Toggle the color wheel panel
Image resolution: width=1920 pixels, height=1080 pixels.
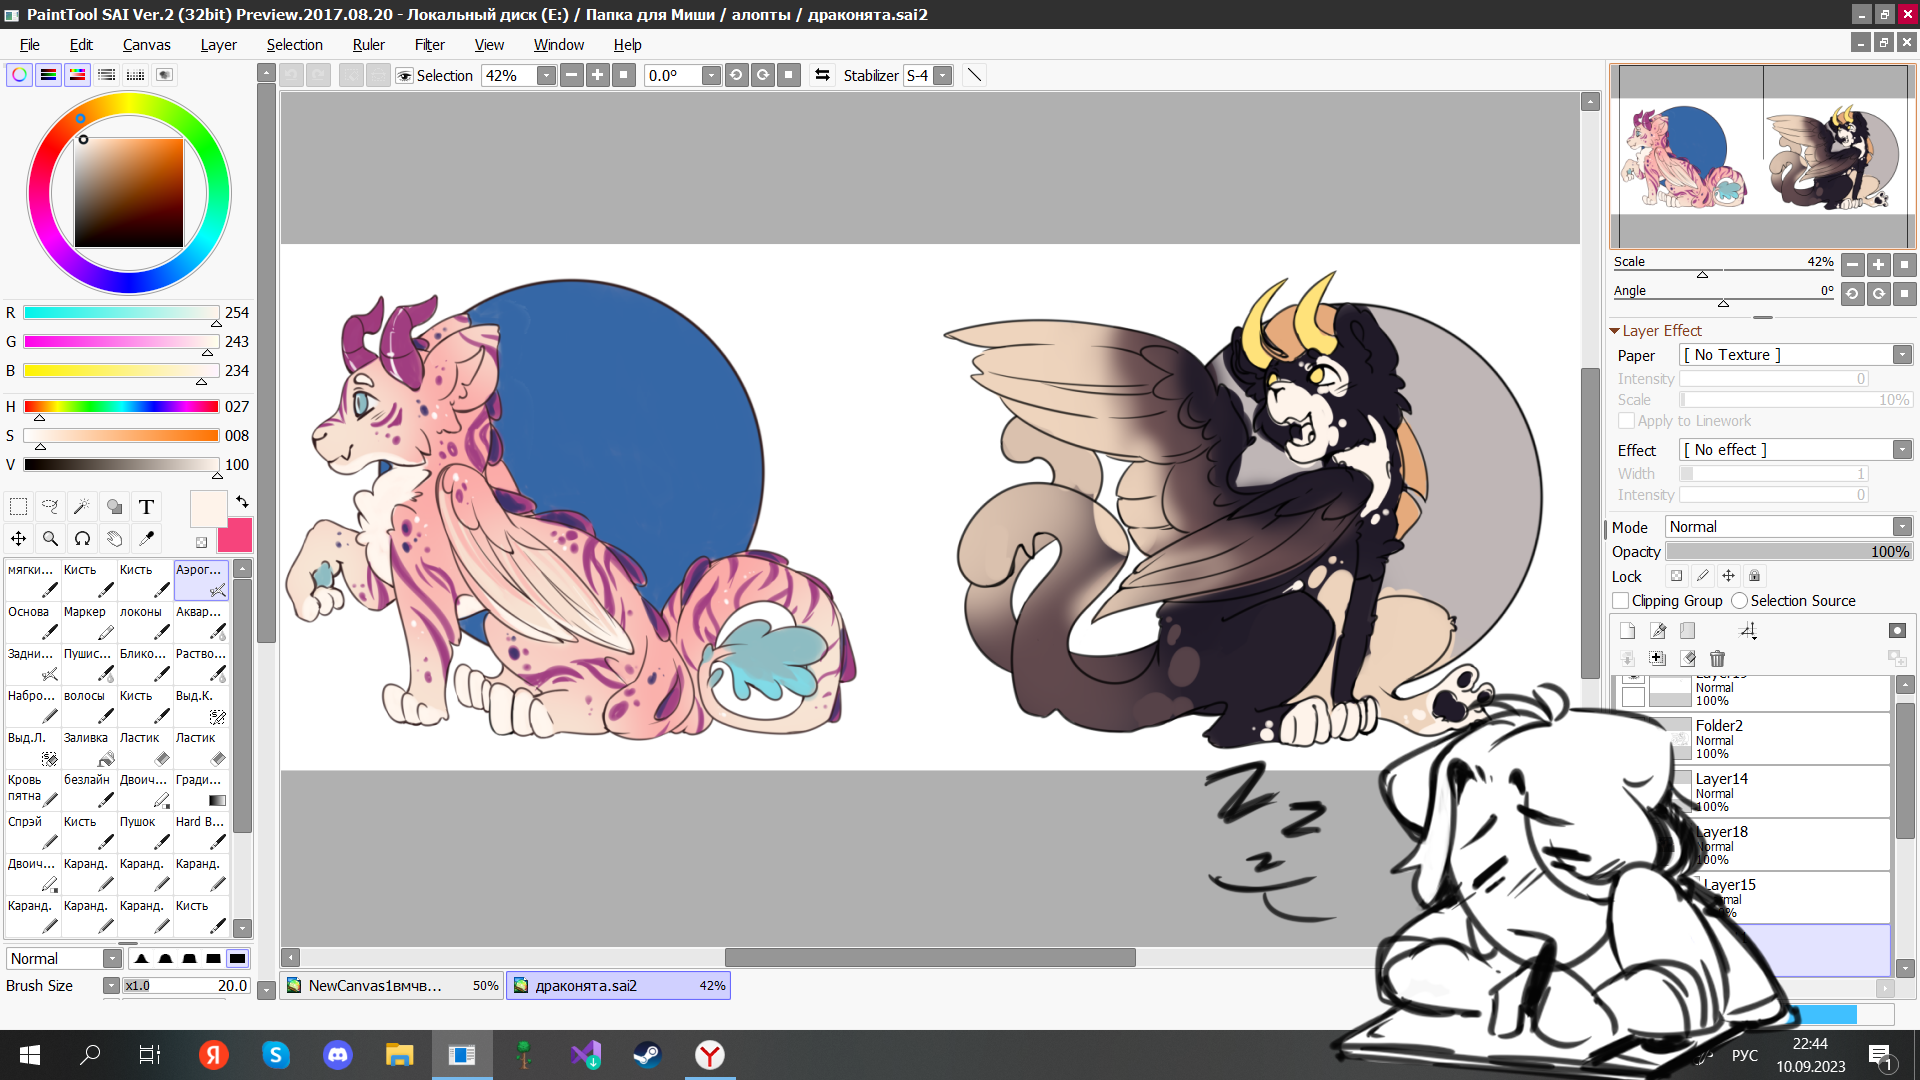pyautogui.click(x=19, y=75)
